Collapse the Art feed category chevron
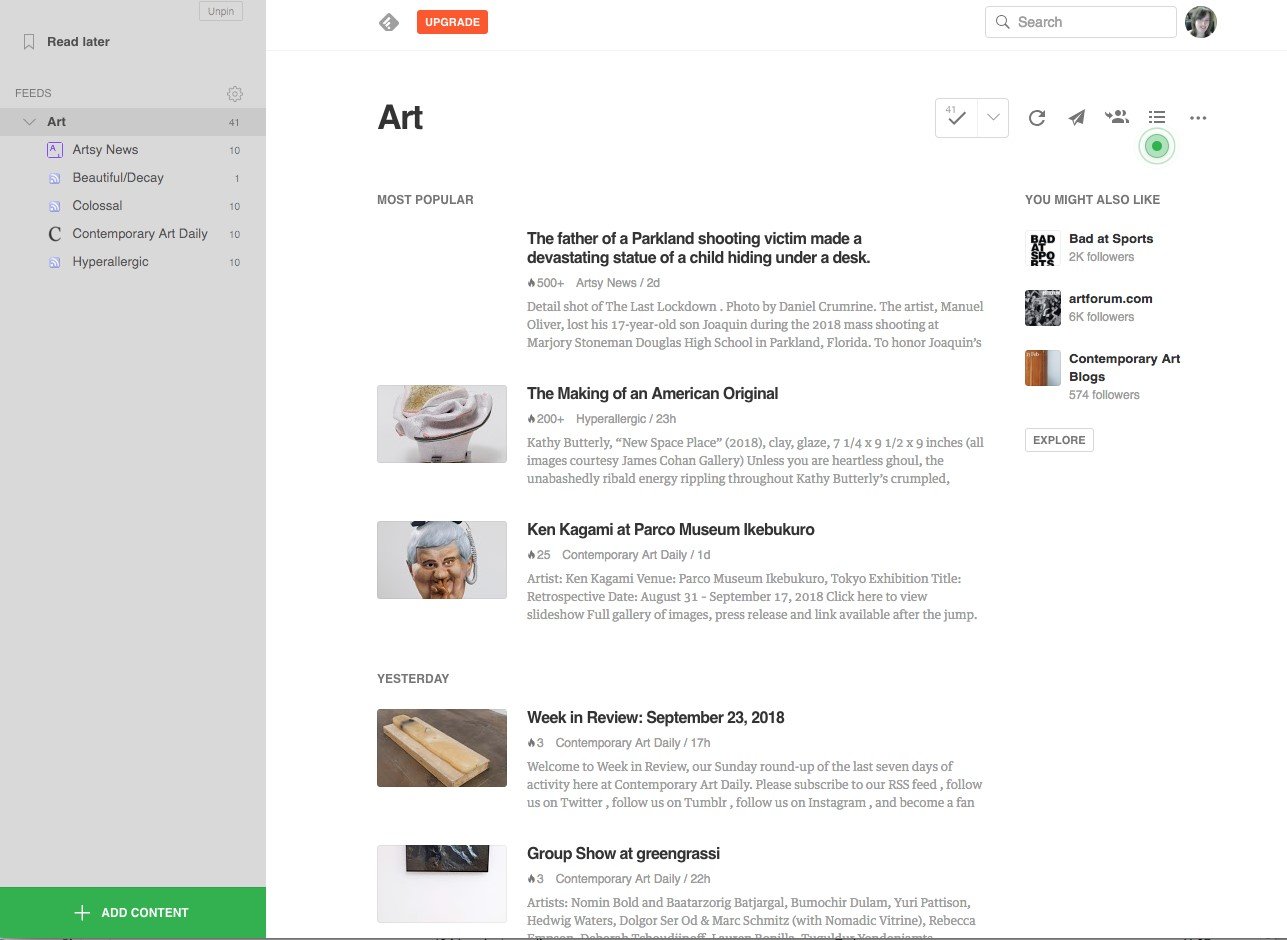1287x940 pixels. tap(29, 122)
